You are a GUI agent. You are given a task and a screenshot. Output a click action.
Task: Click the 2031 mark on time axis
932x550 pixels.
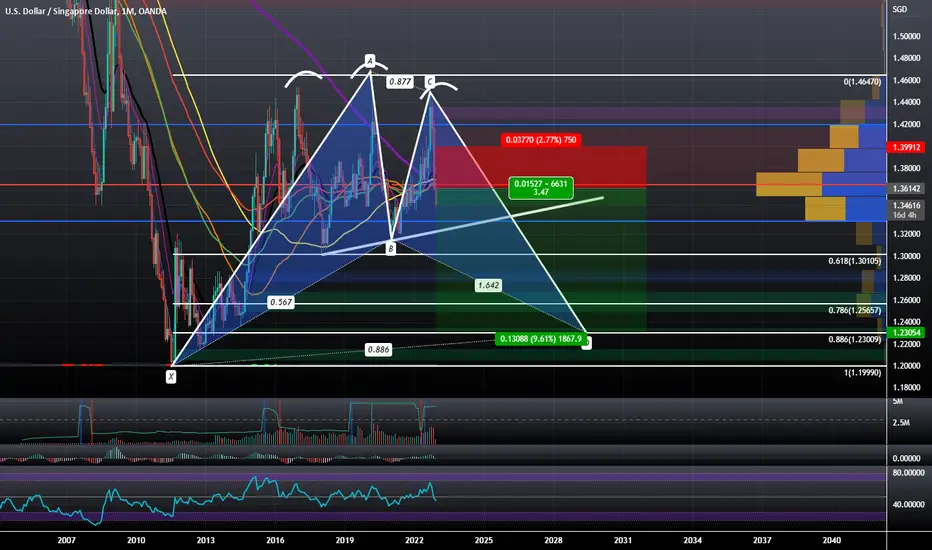[x=623, y=540]
